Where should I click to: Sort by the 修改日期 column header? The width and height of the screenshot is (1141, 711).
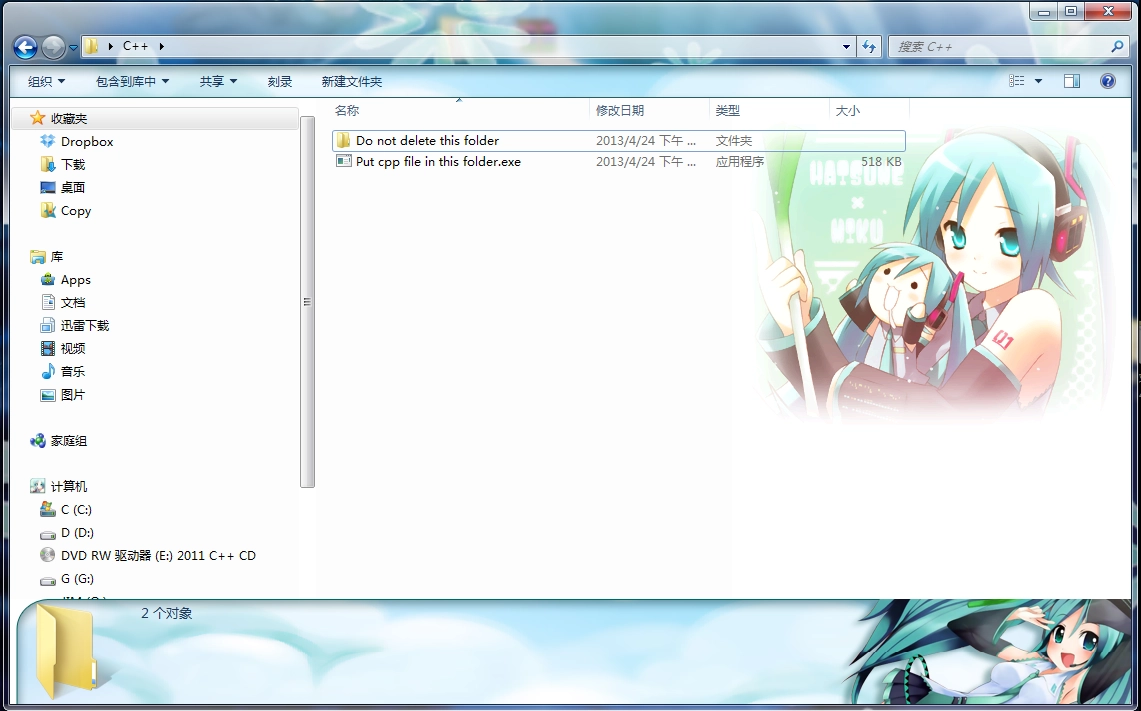(x=620, y=111)
